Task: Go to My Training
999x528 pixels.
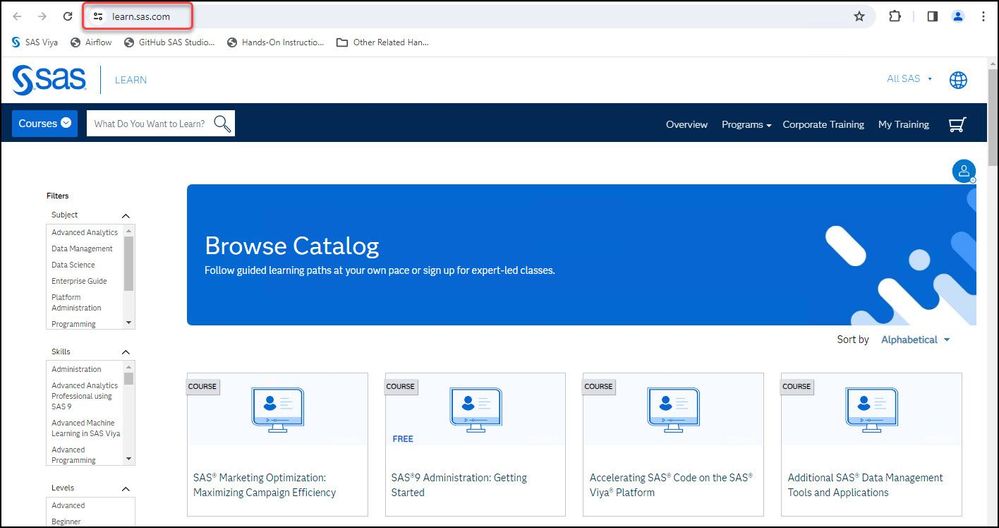Action: [x=903, y=125]
